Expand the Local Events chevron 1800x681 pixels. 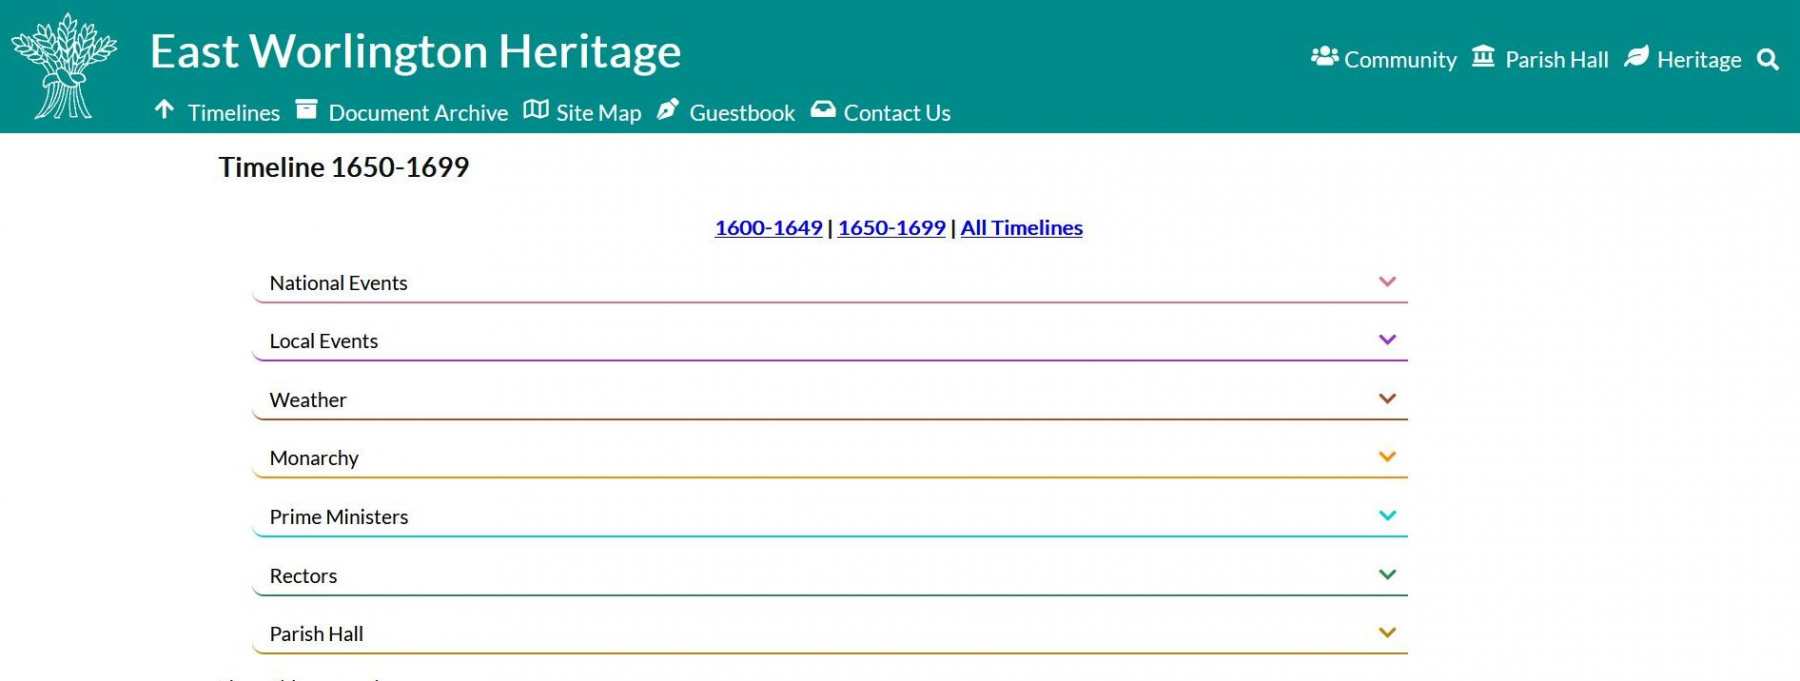[x=1387, y=340]
